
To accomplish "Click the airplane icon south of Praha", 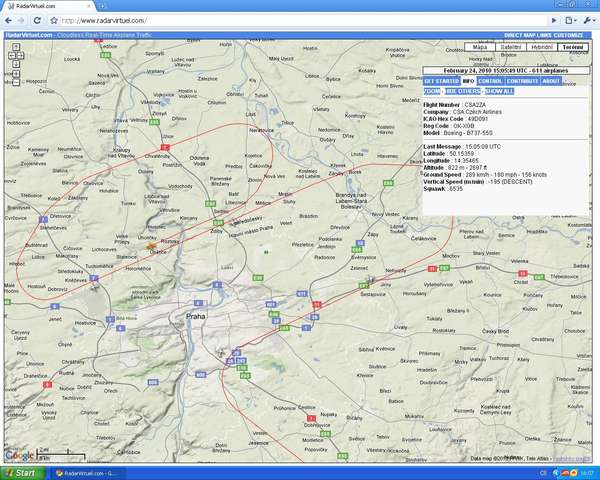I will point(221,351).
